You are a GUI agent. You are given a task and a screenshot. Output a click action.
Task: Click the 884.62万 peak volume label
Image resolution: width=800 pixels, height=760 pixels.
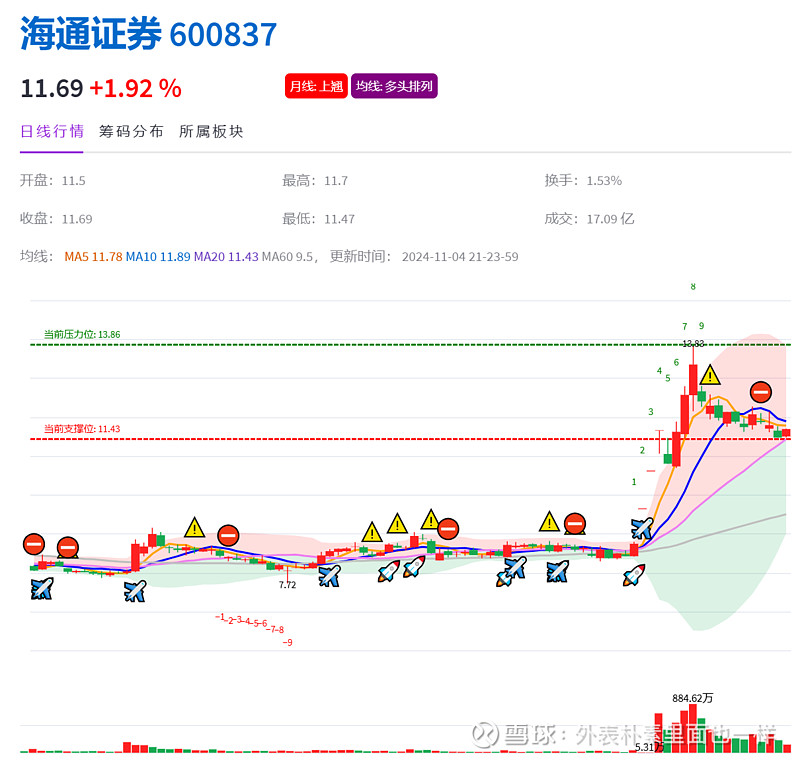point(692,698)
